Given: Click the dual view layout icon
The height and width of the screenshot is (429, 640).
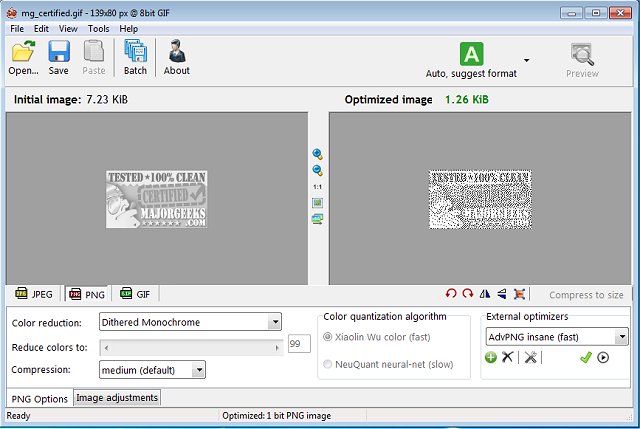Looking at the screenshot, I should (318, 219).
